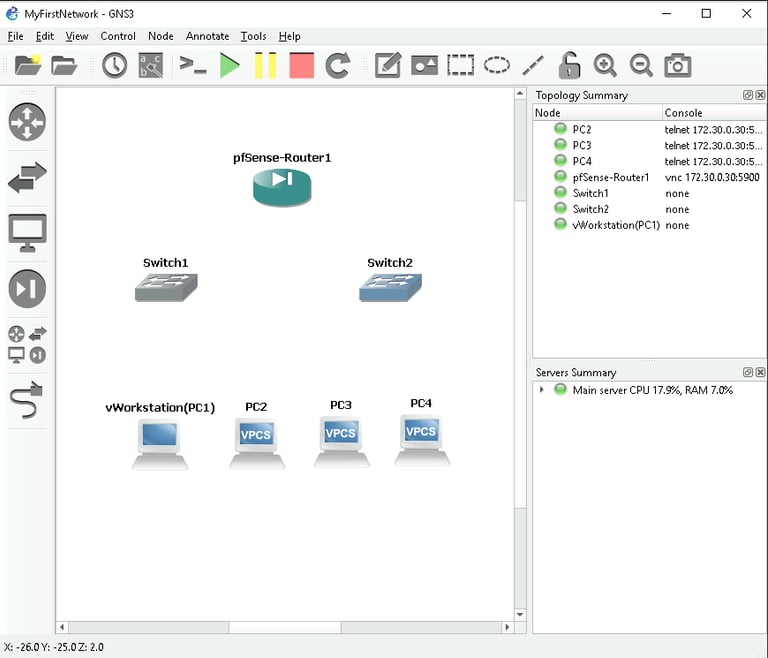This screenshot has height=658, width=768.
Task: Browse end devices monitor icon
Action: point(27,233)
